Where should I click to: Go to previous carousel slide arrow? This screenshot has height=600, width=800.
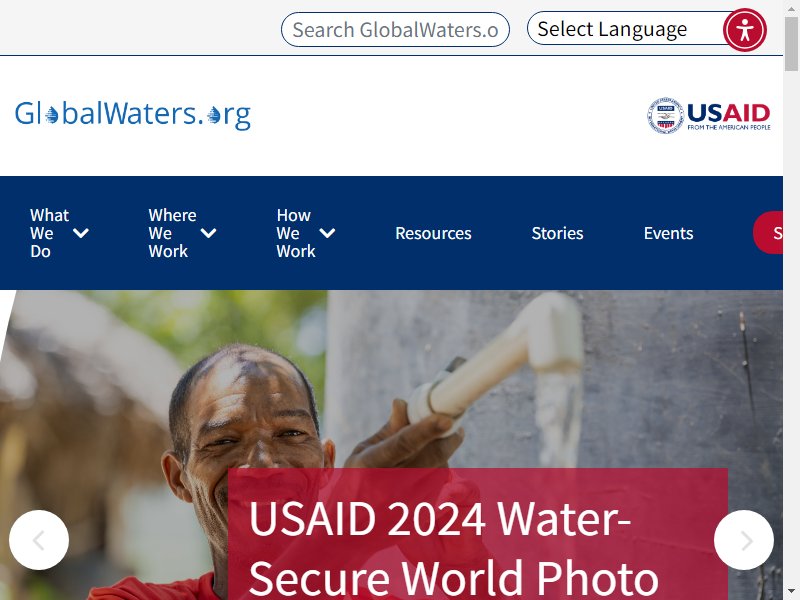click(39, 540)
